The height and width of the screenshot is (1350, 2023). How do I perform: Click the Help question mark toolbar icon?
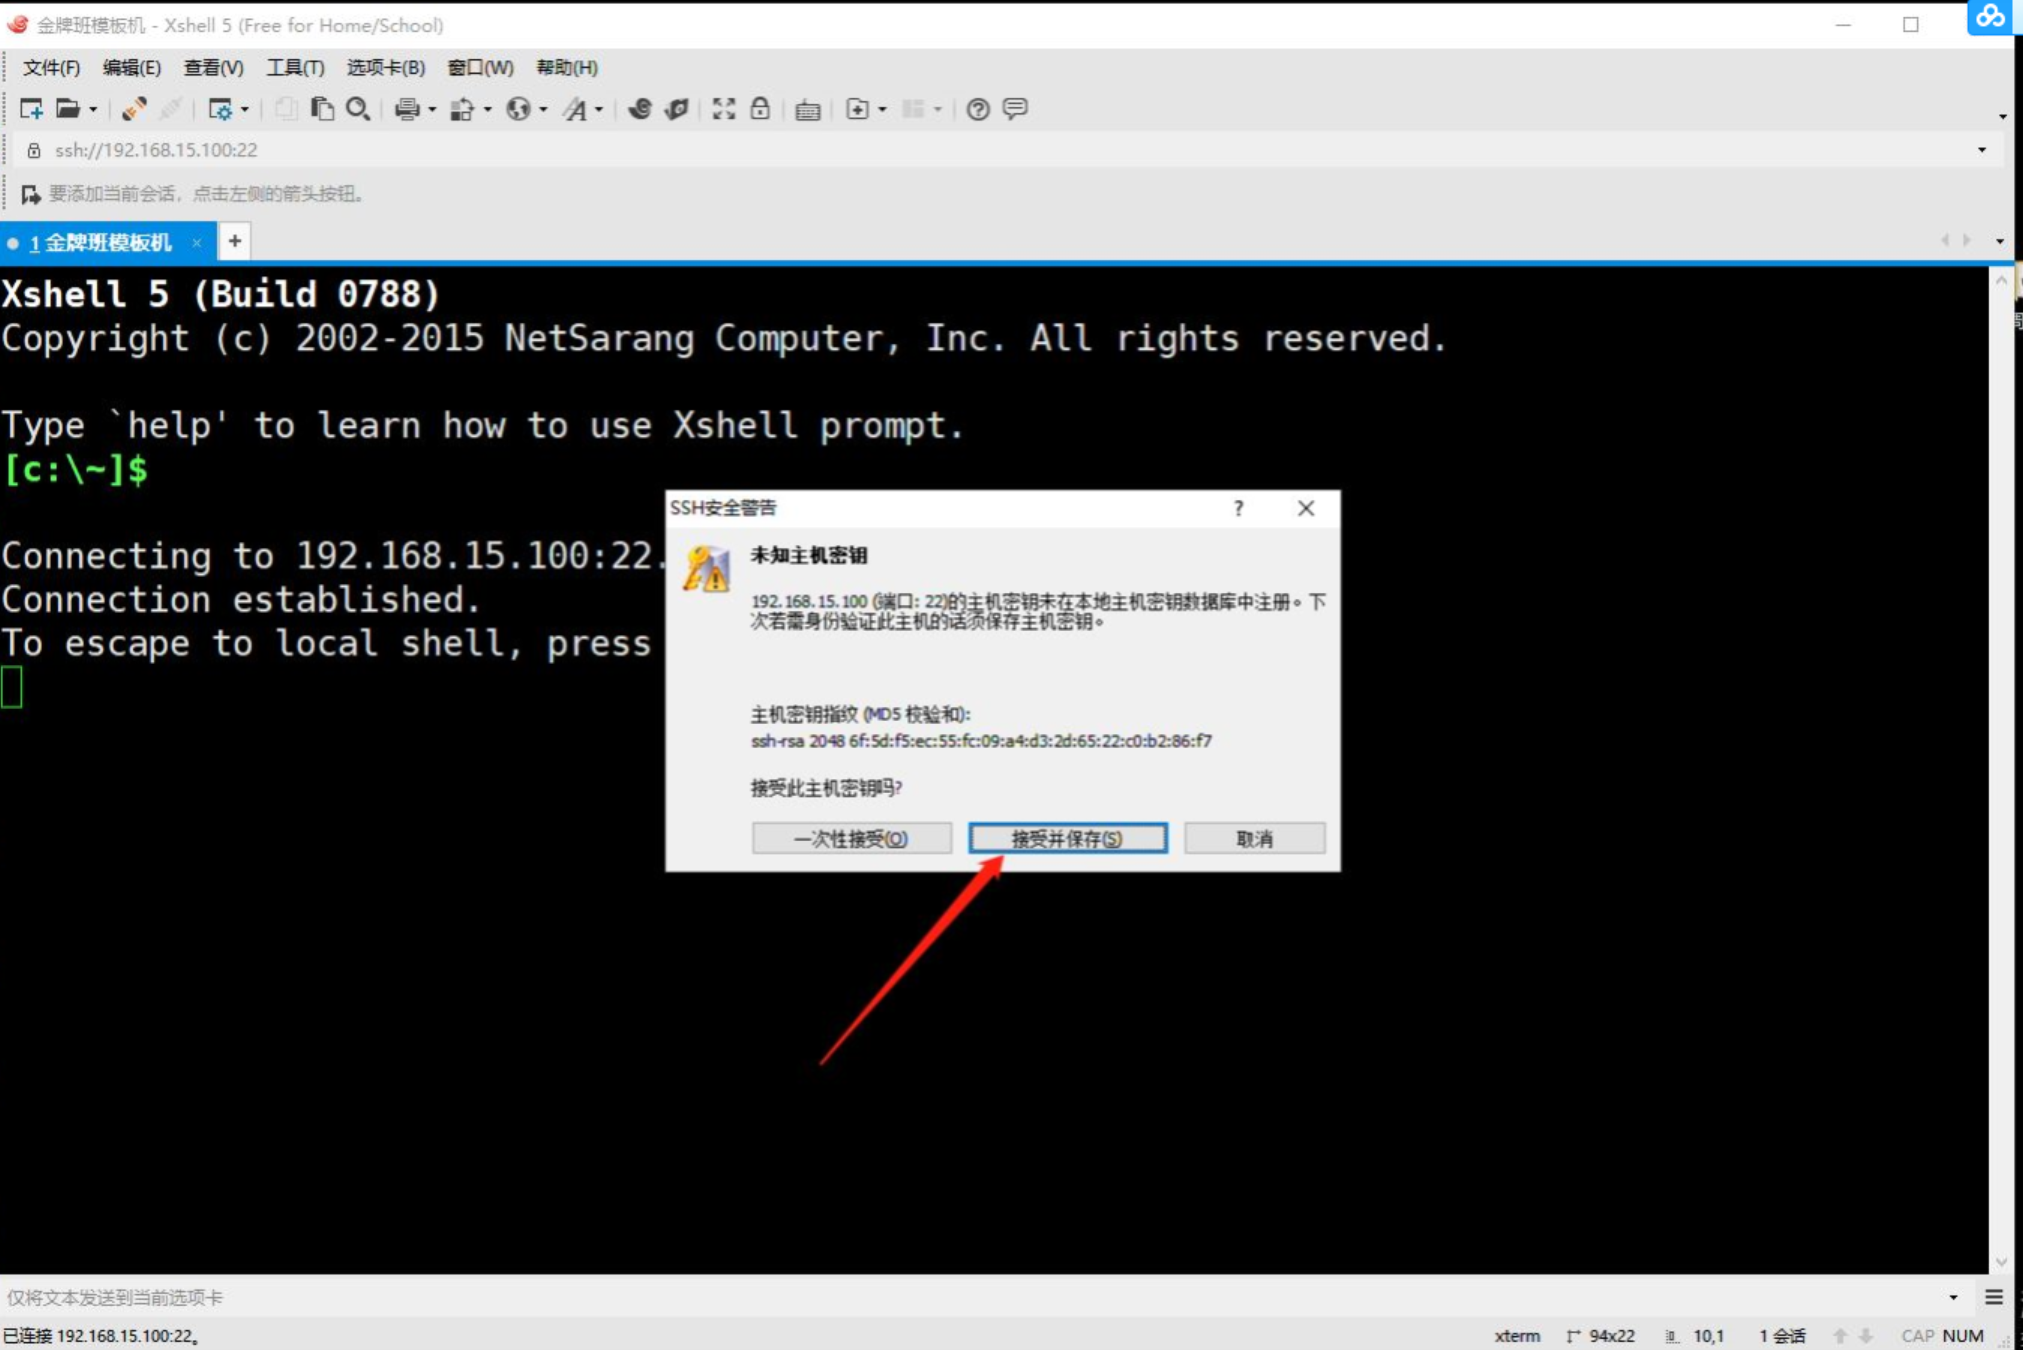tap(978, 109)
